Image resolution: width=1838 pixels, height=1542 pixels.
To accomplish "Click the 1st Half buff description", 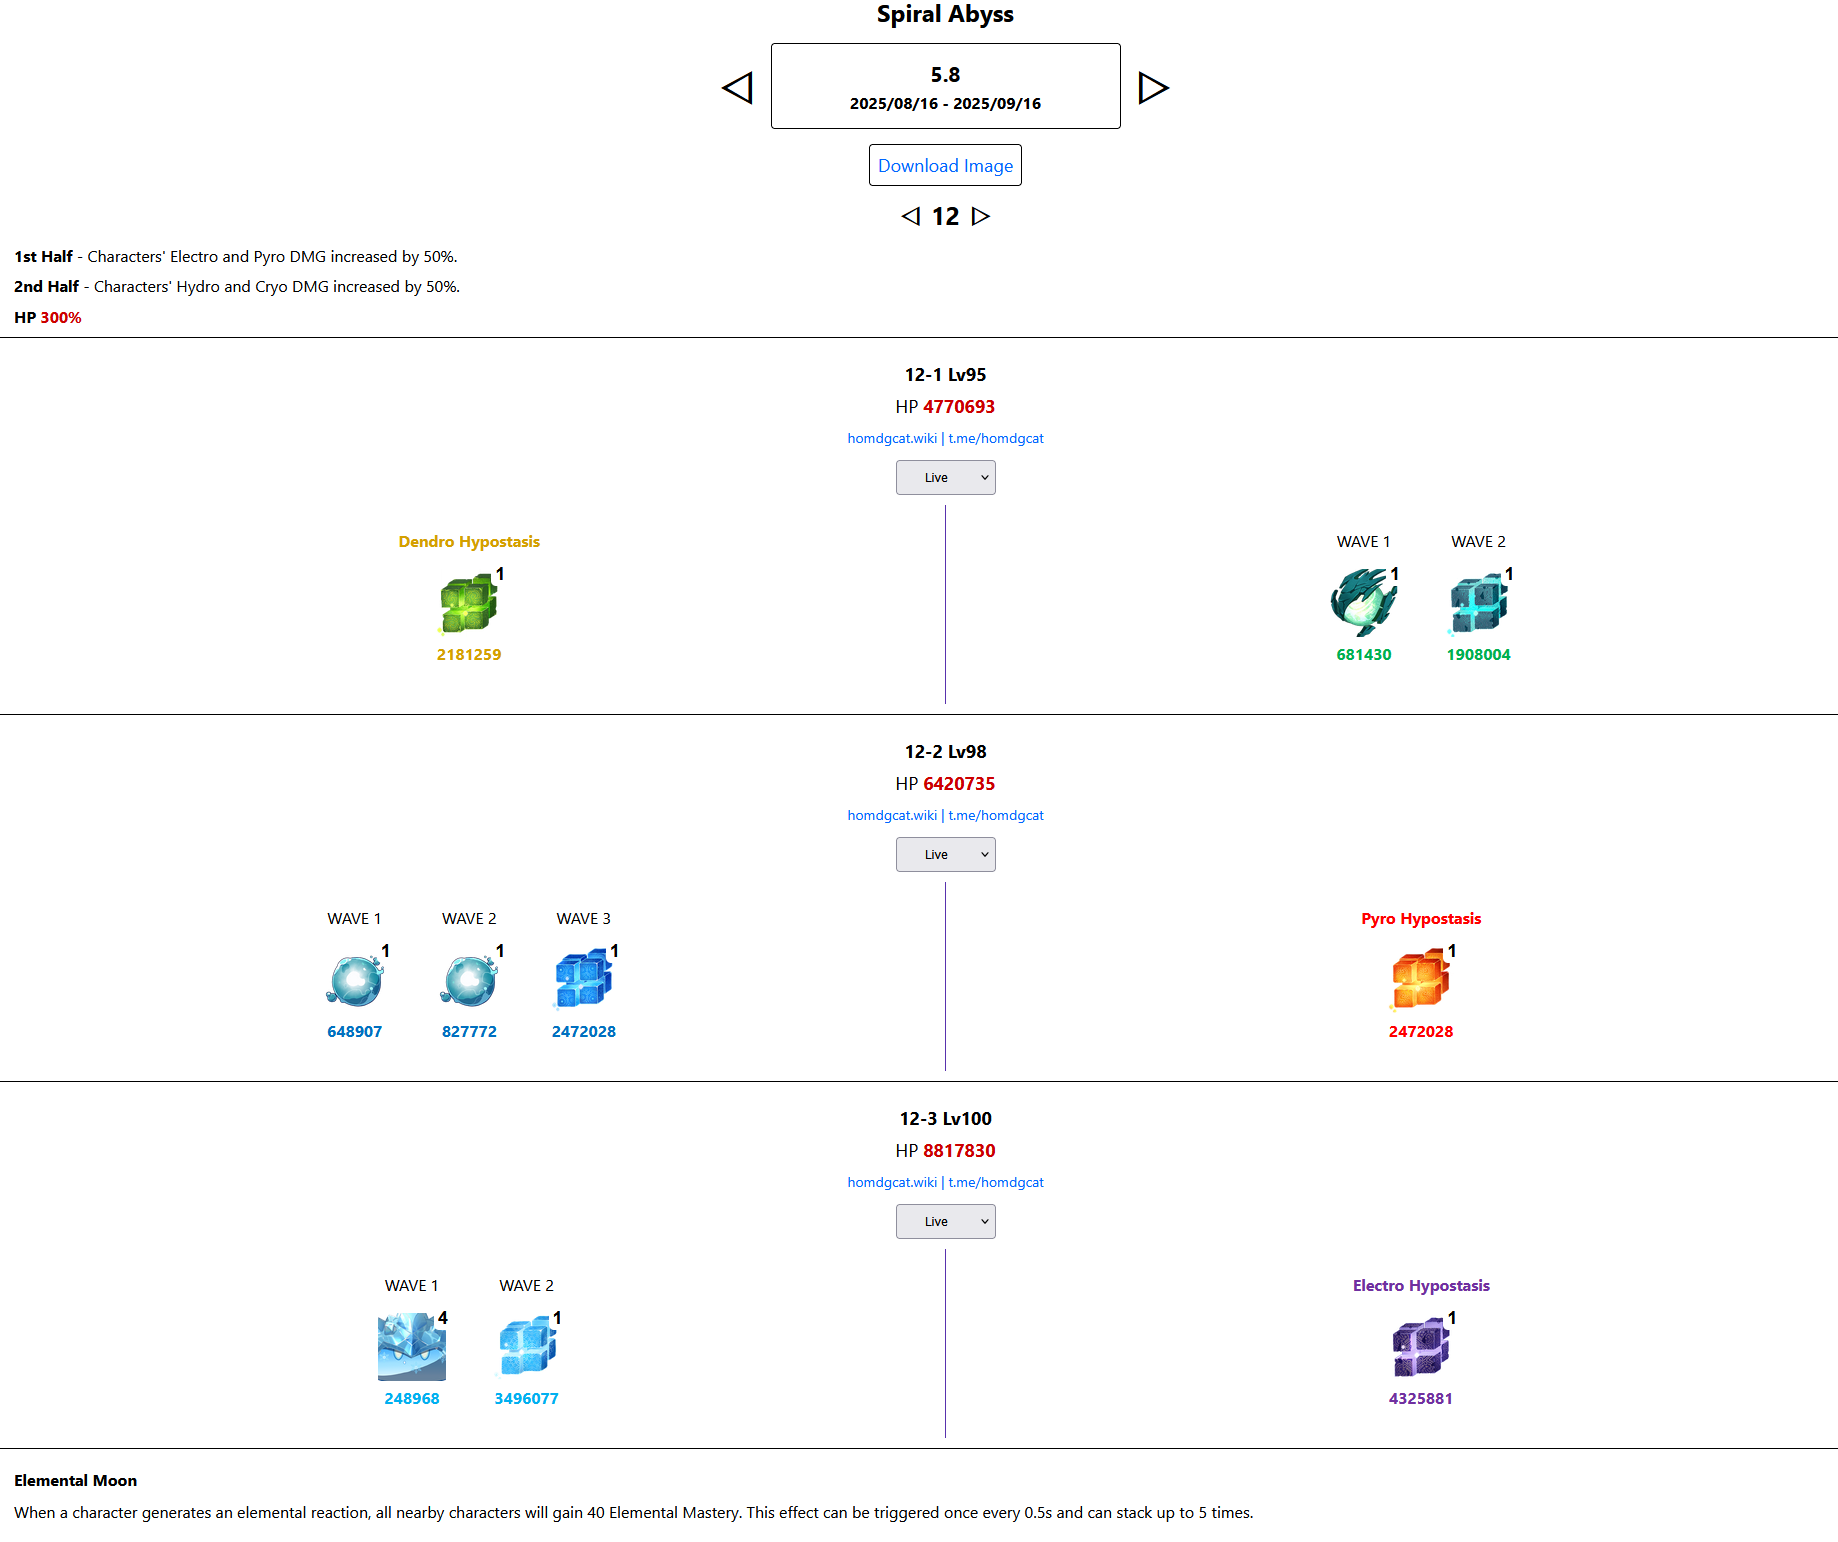I will (x=236, y=256).
